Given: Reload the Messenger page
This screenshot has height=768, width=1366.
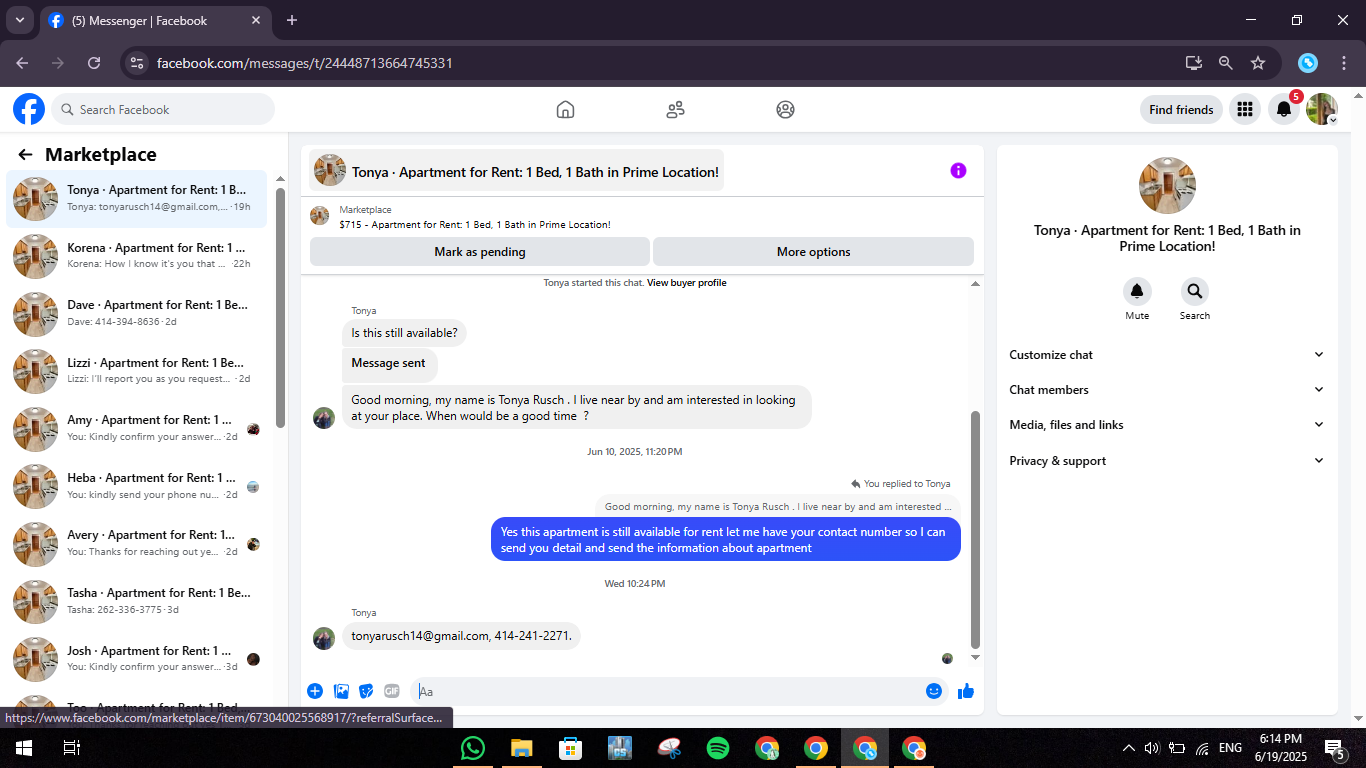Looking at the screenshot, I should (94, 63).
